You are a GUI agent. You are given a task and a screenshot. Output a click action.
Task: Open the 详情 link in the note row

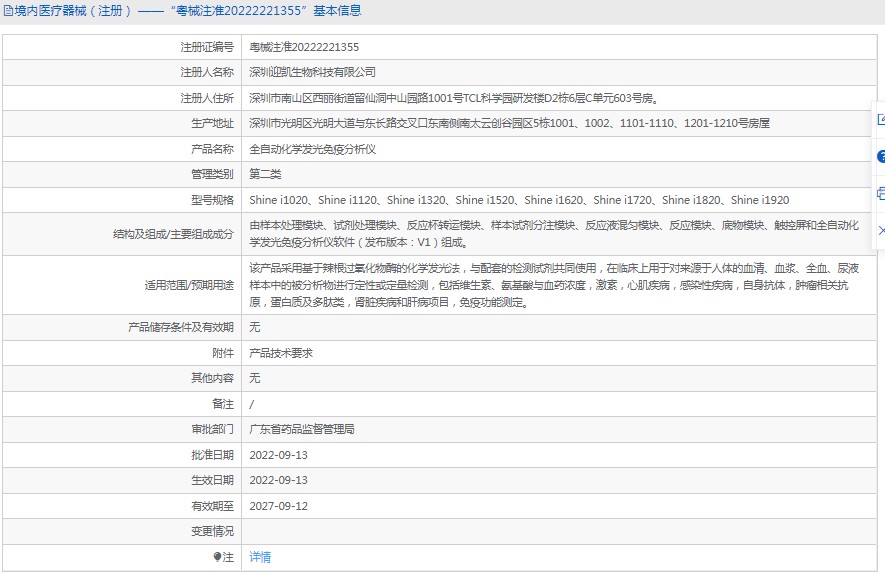260,557
